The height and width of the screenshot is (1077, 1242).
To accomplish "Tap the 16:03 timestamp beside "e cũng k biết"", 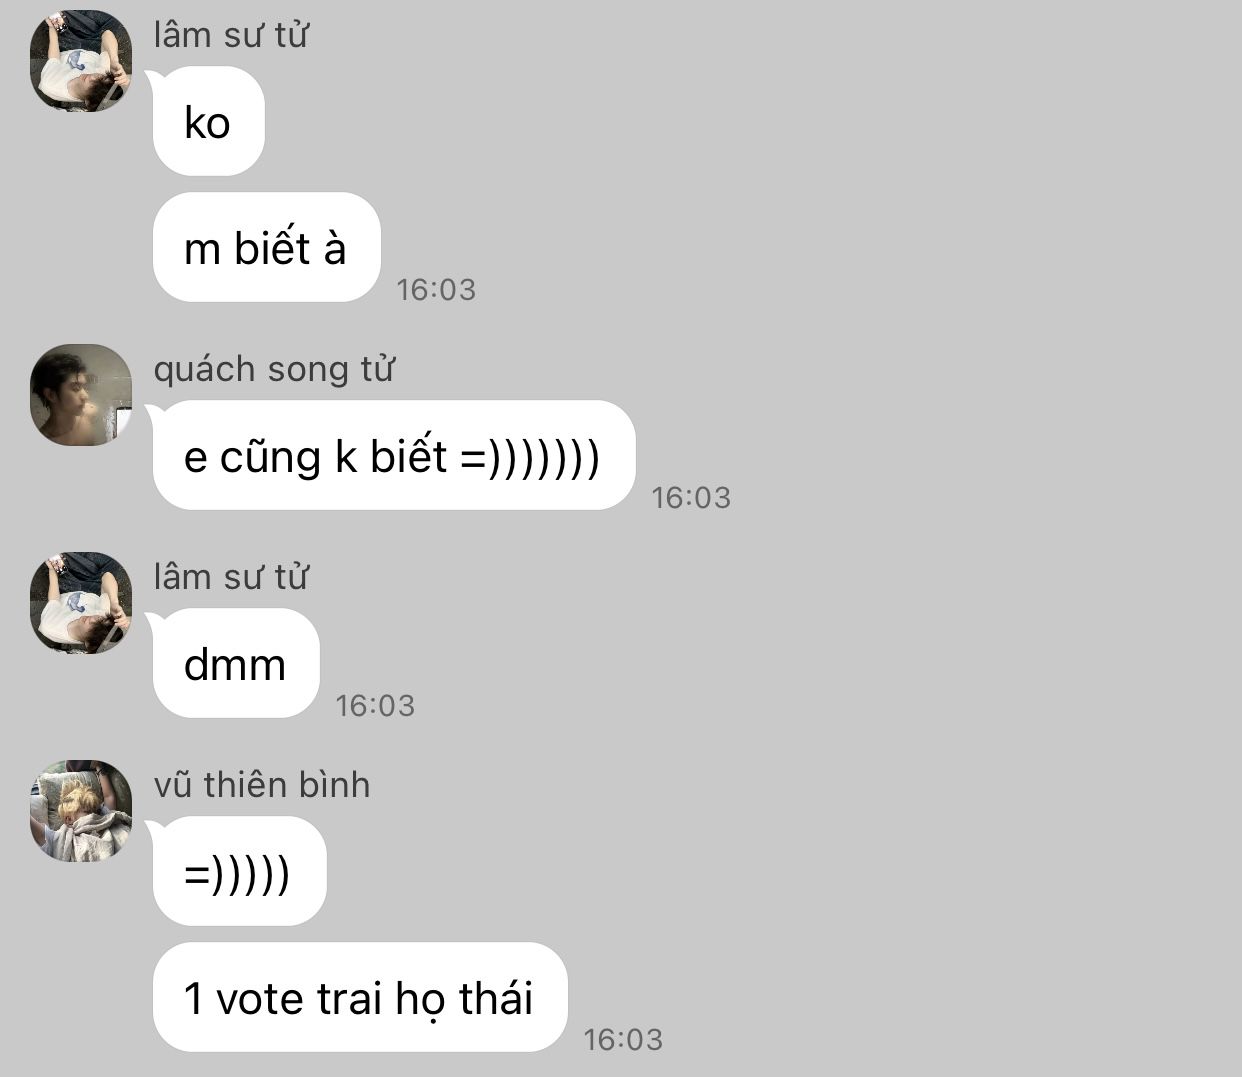I will coord(691,497).
